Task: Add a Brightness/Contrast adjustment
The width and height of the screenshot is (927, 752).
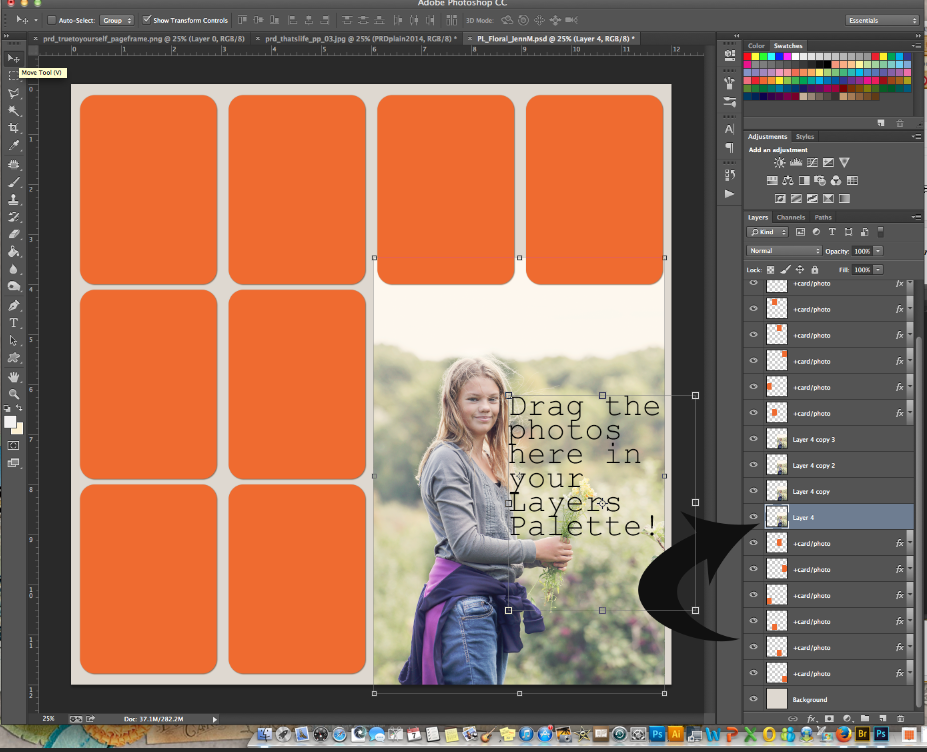Action: click(780, 162)
